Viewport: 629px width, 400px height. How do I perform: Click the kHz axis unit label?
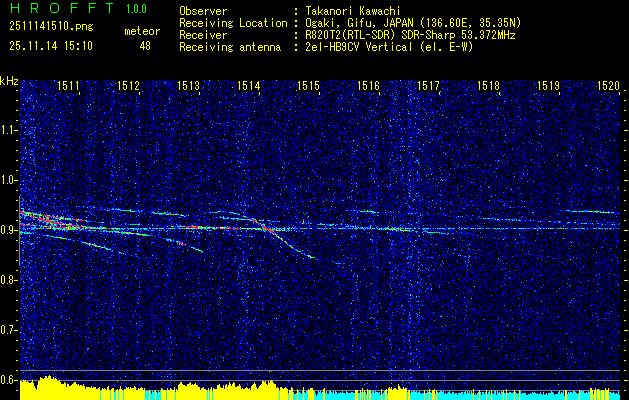[9, 80]
